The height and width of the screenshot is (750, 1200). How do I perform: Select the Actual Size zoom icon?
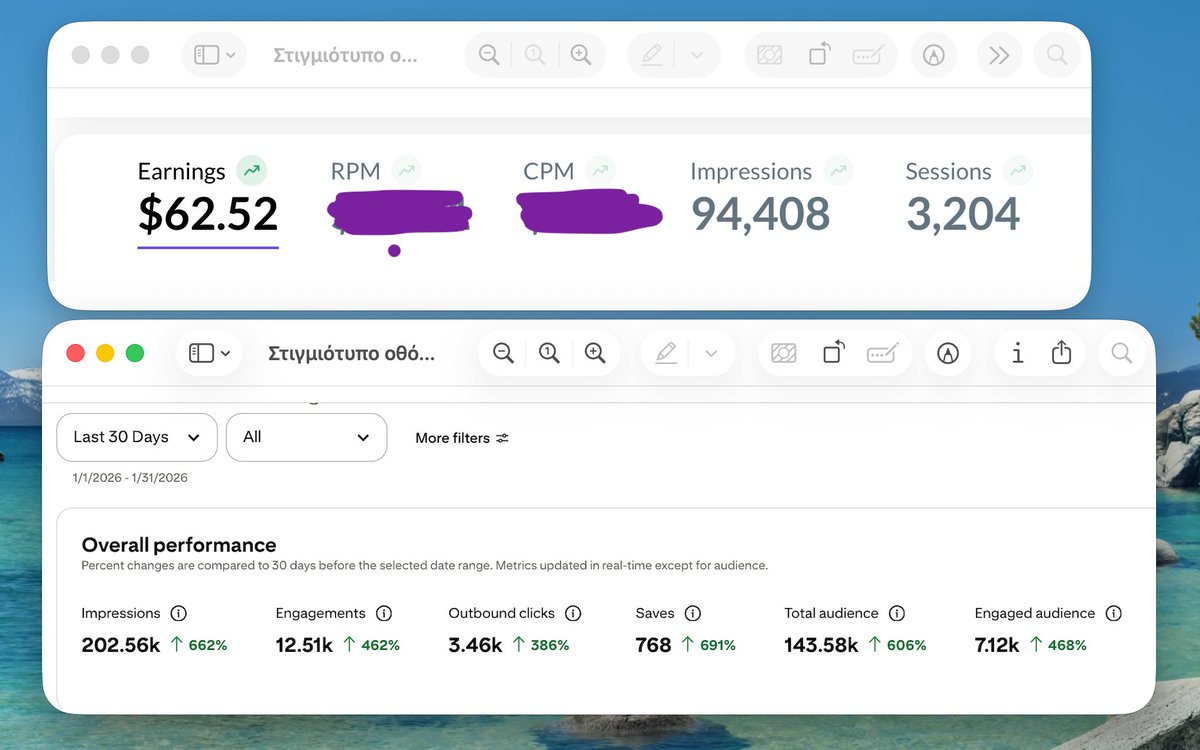[549, 353]
